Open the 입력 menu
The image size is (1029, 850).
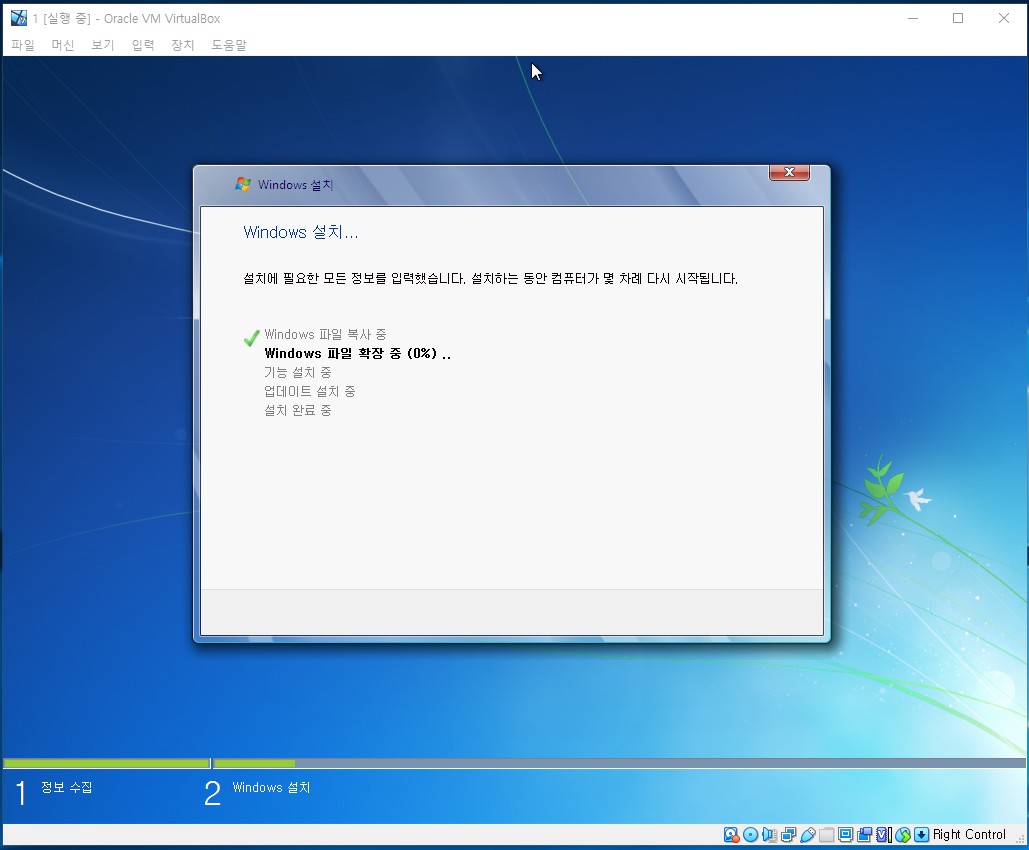(x=142, y=45)
